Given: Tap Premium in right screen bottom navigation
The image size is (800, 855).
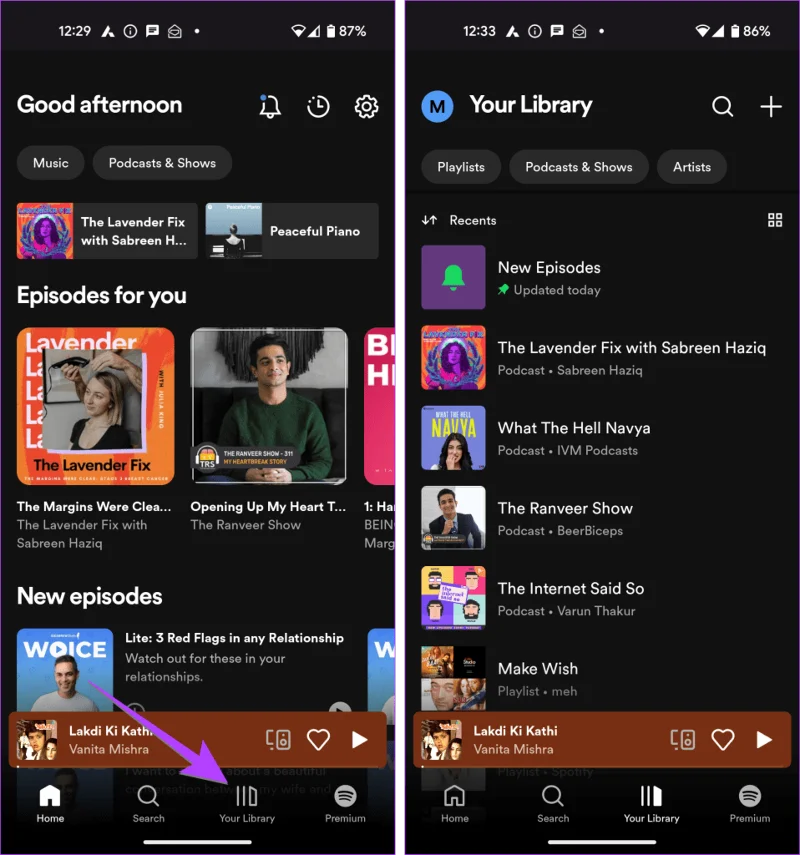Looking at the screenshot, I should pyautogui.click(x=750, y=803).
